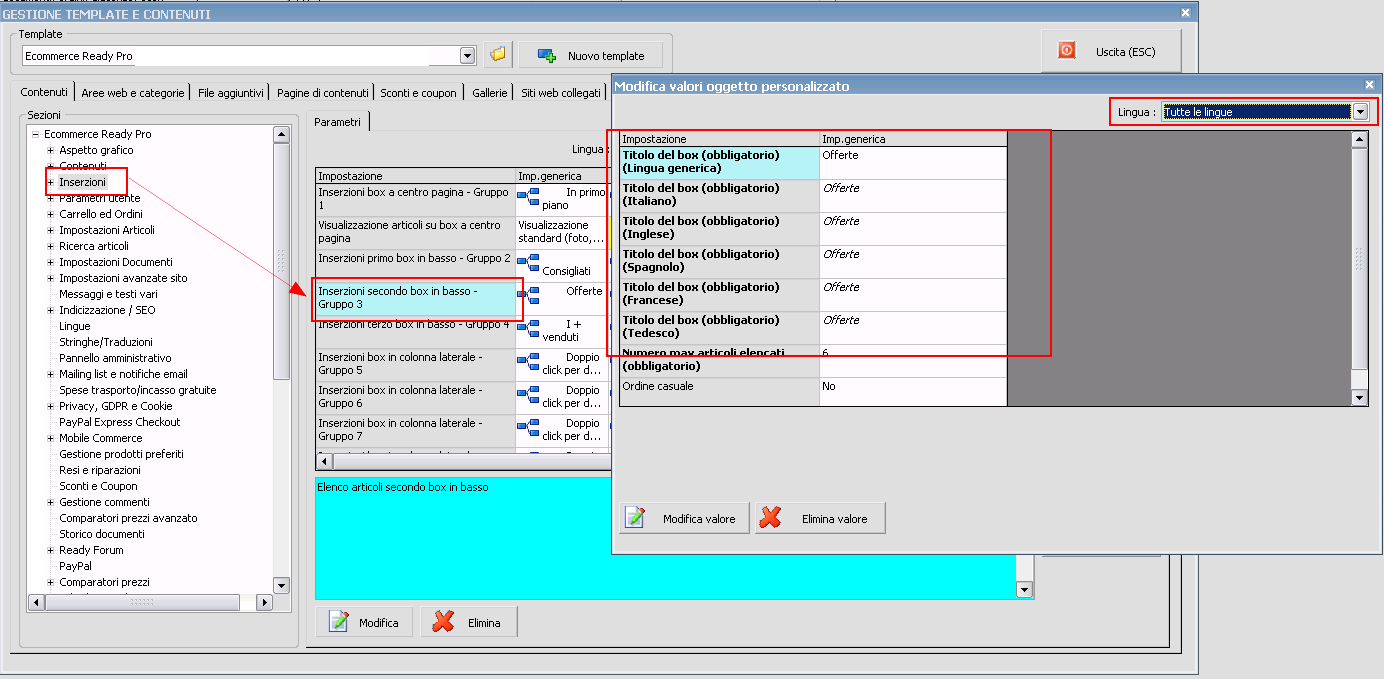Open Siti web collegati tab

point(561,92)
